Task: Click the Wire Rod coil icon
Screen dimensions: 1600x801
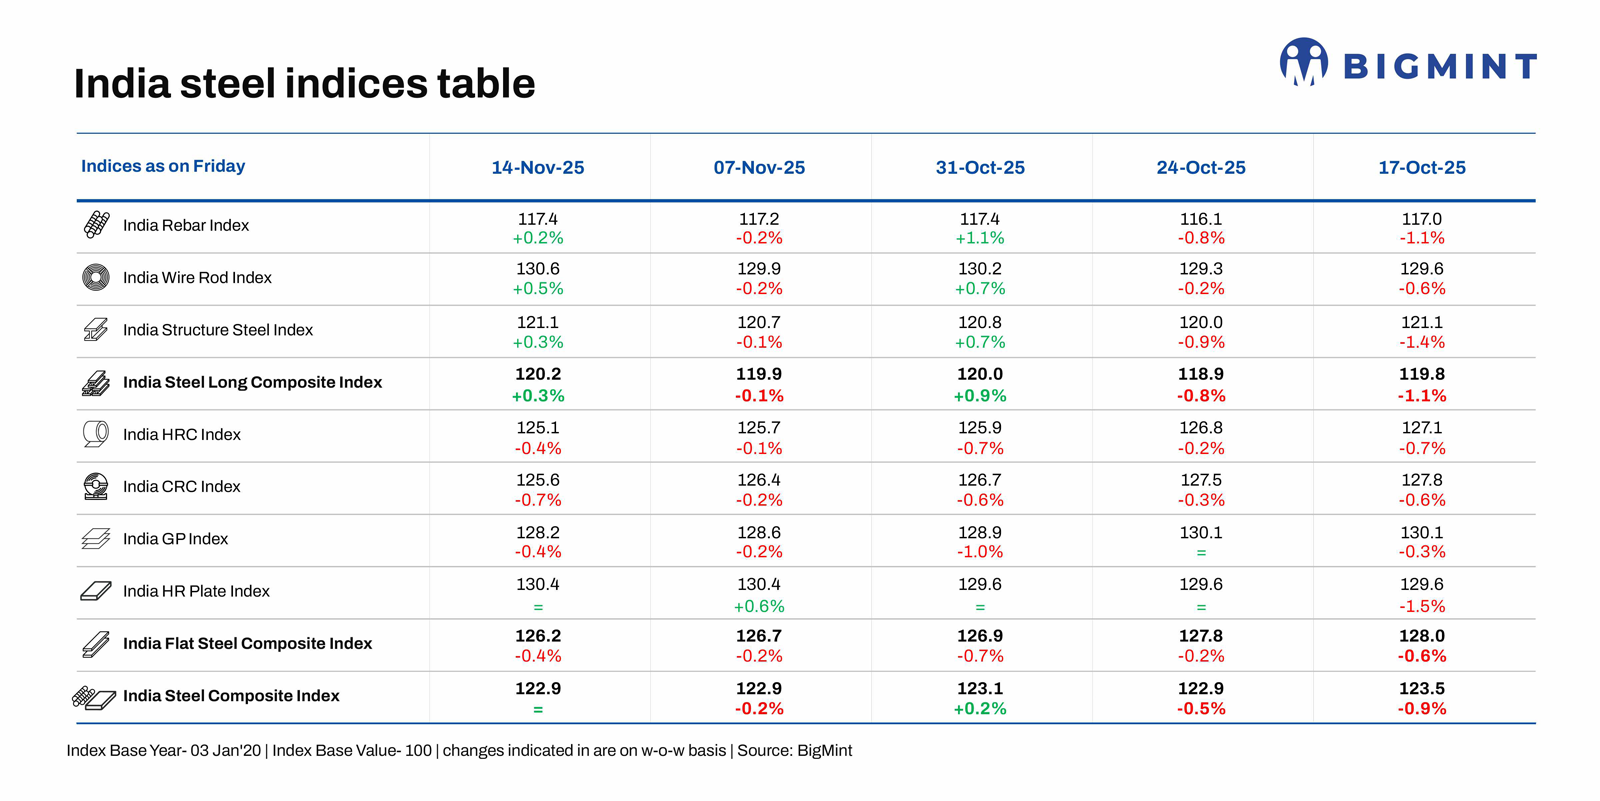Action: [96, 277]
